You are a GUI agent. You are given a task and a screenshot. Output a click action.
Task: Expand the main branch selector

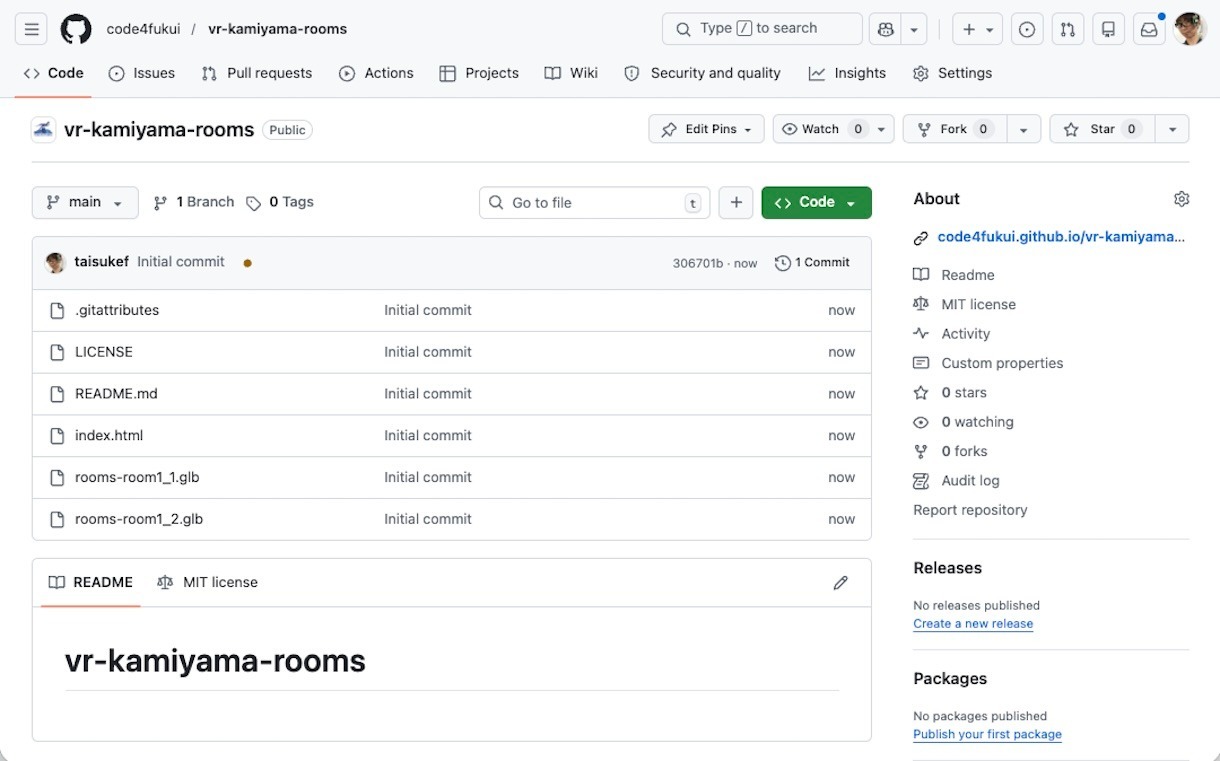(85, 202)
